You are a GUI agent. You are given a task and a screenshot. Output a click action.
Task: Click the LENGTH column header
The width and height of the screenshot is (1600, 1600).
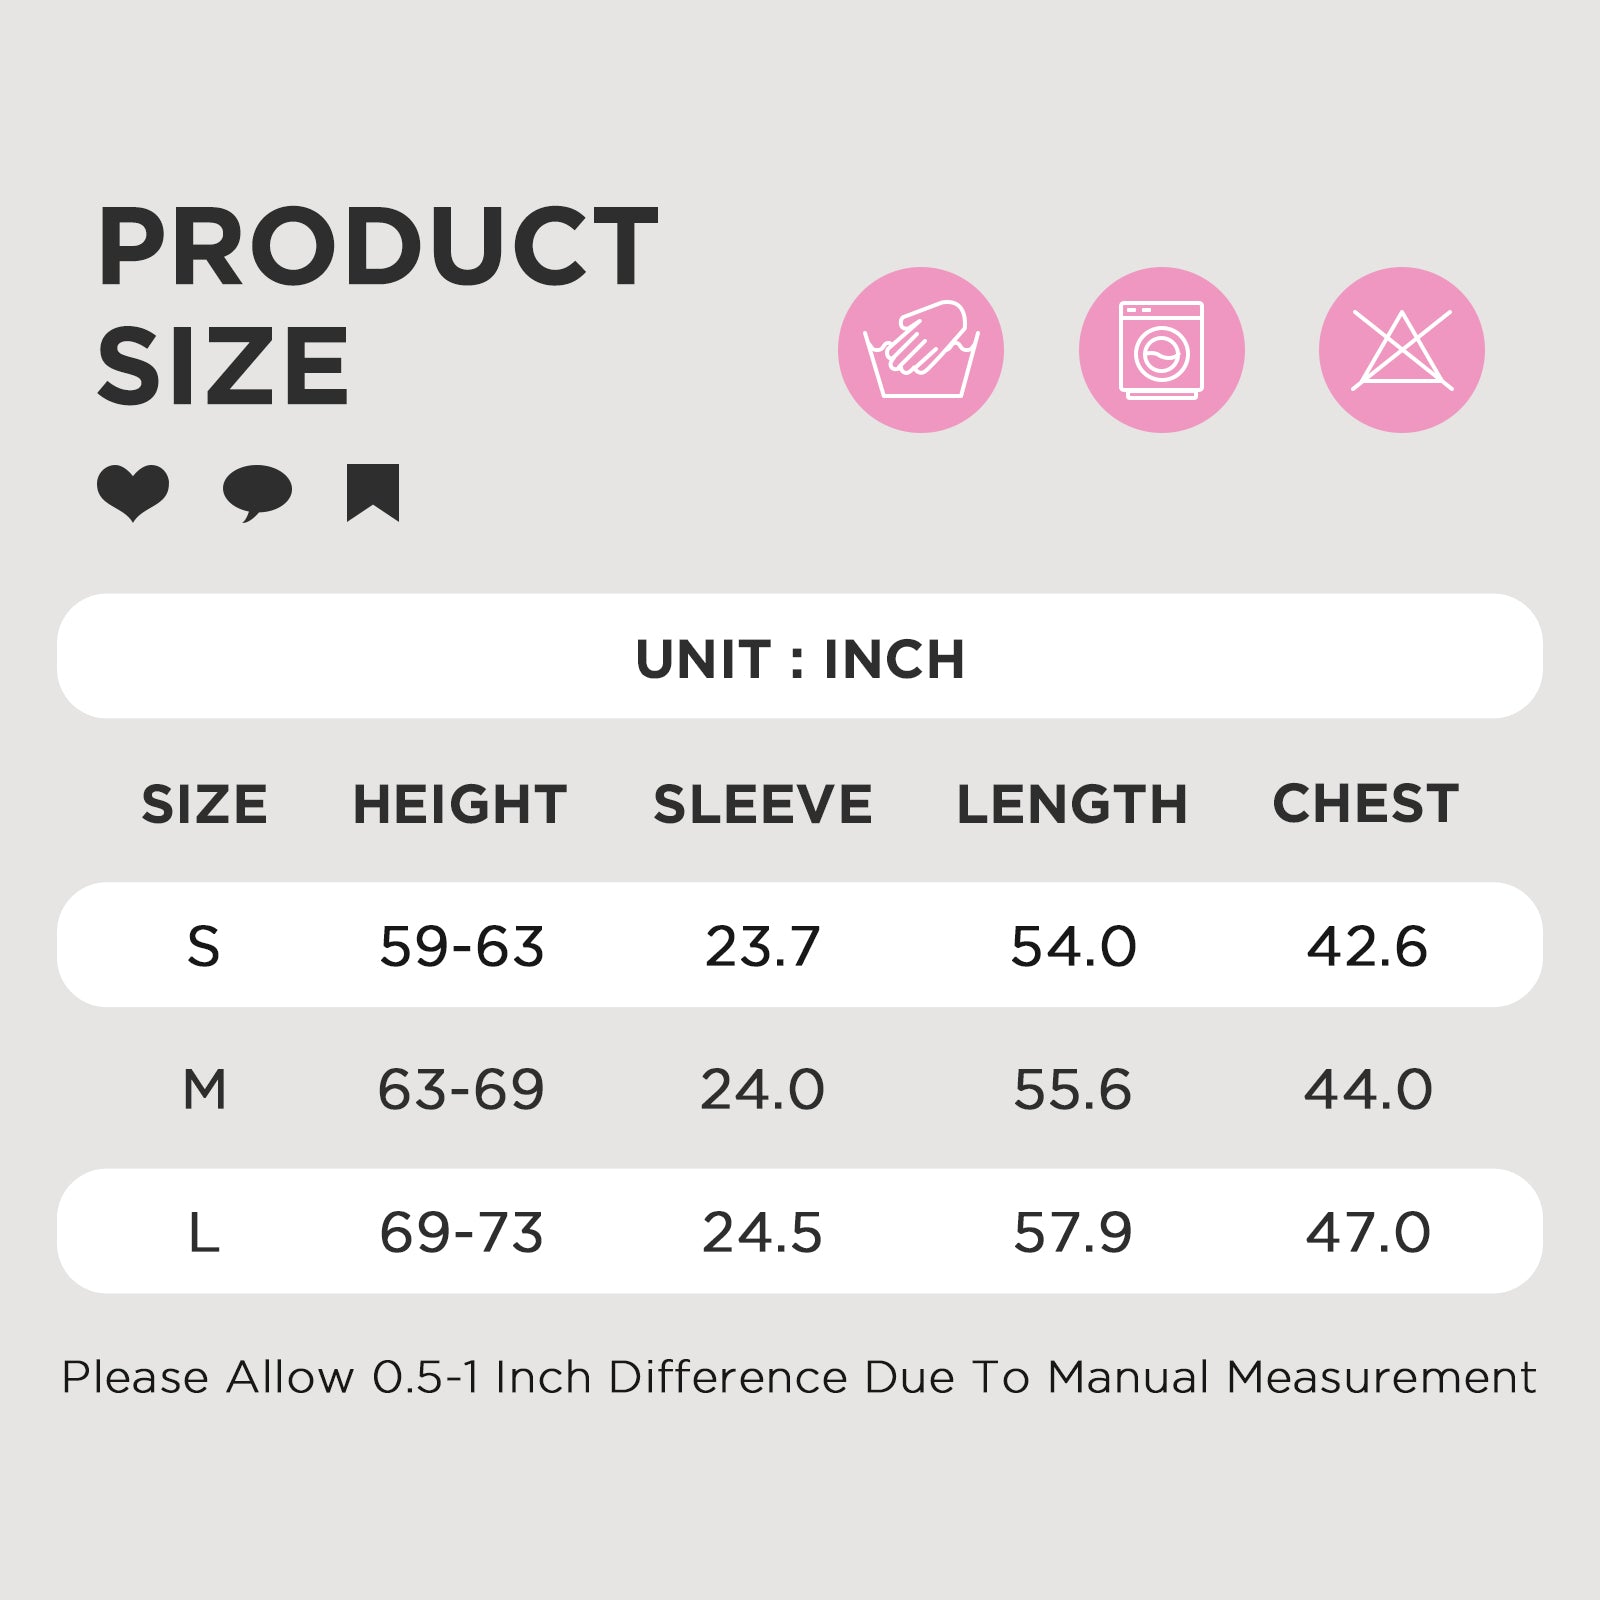pyautogui.click(x=1072, y=804)
